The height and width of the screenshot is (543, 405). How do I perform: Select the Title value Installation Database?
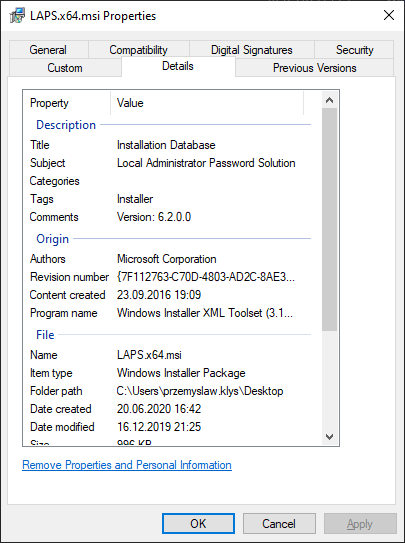point(166,145)
